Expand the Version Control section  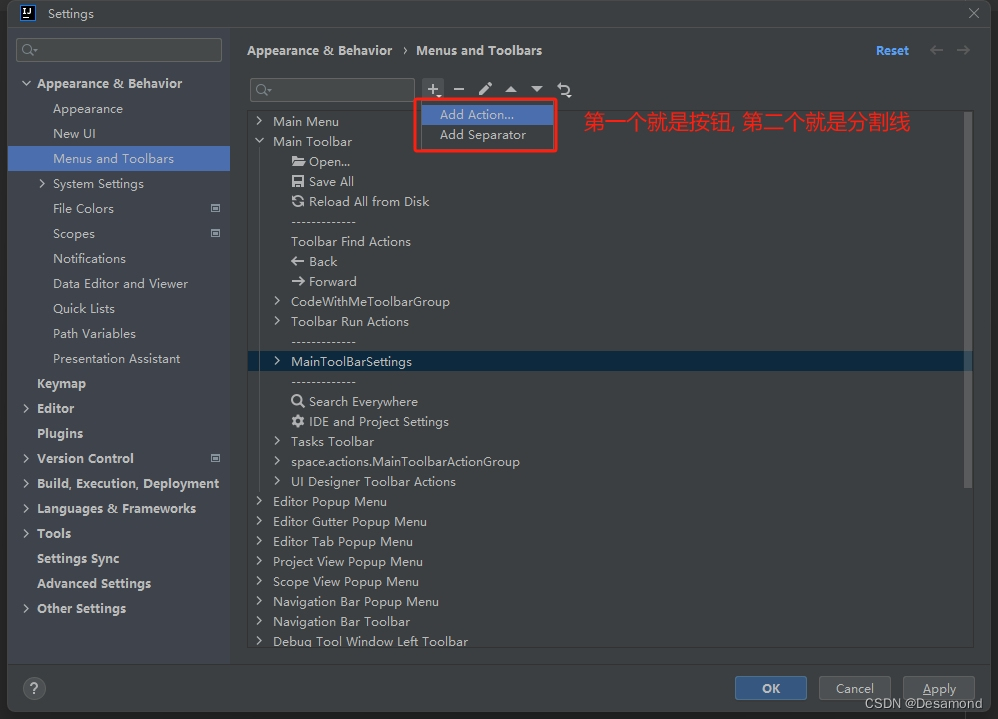click(x=26, y=458)
